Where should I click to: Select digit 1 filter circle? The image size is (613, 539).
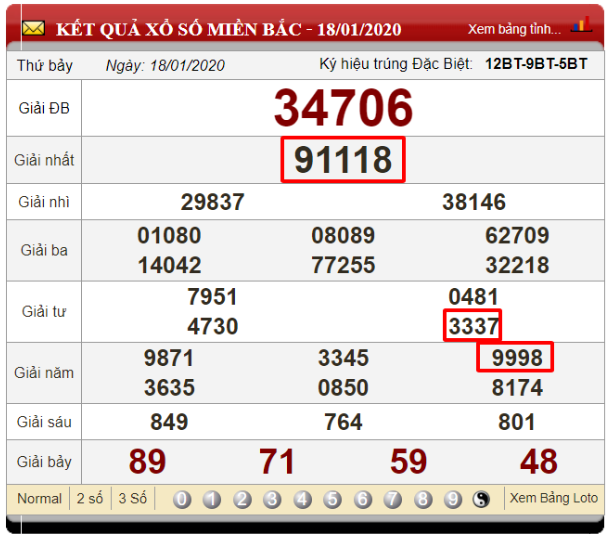(x=212, y=499)
